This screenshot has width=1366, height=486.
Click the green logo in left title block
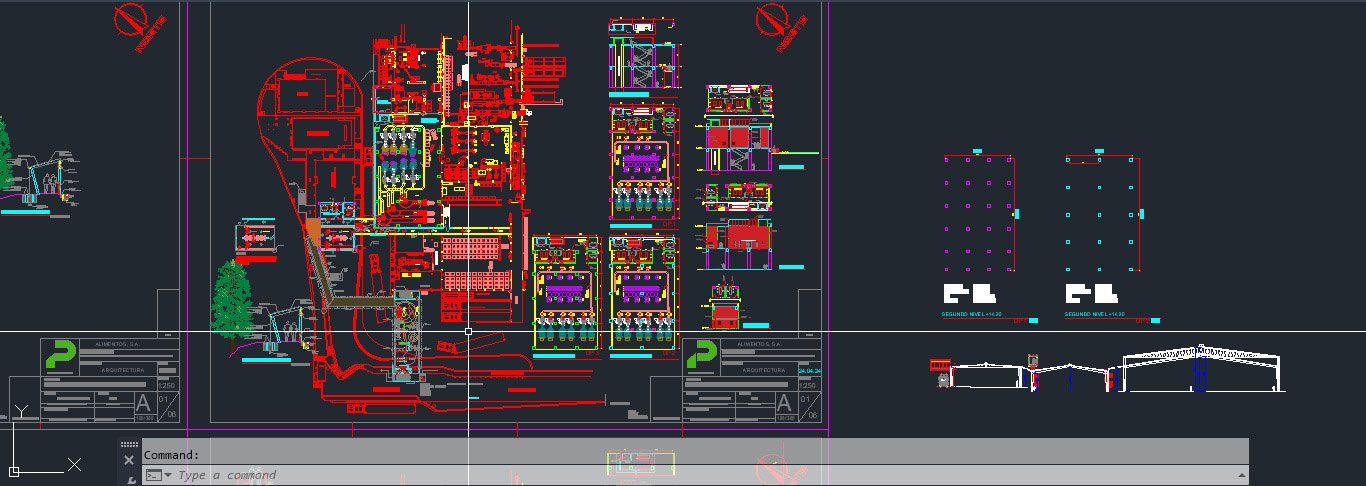pos(59,354)
